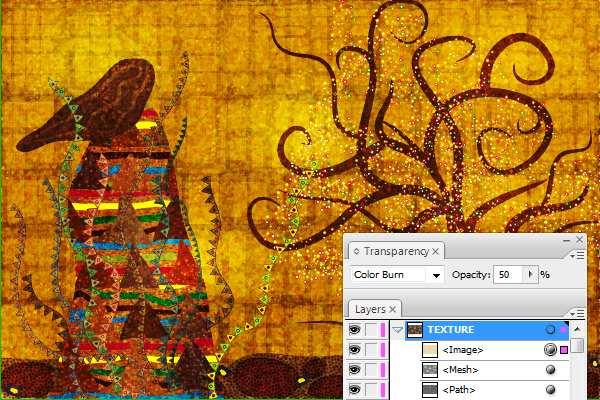Click the <Mesh> target circle

pyautogui.click(x=550, y=369)
